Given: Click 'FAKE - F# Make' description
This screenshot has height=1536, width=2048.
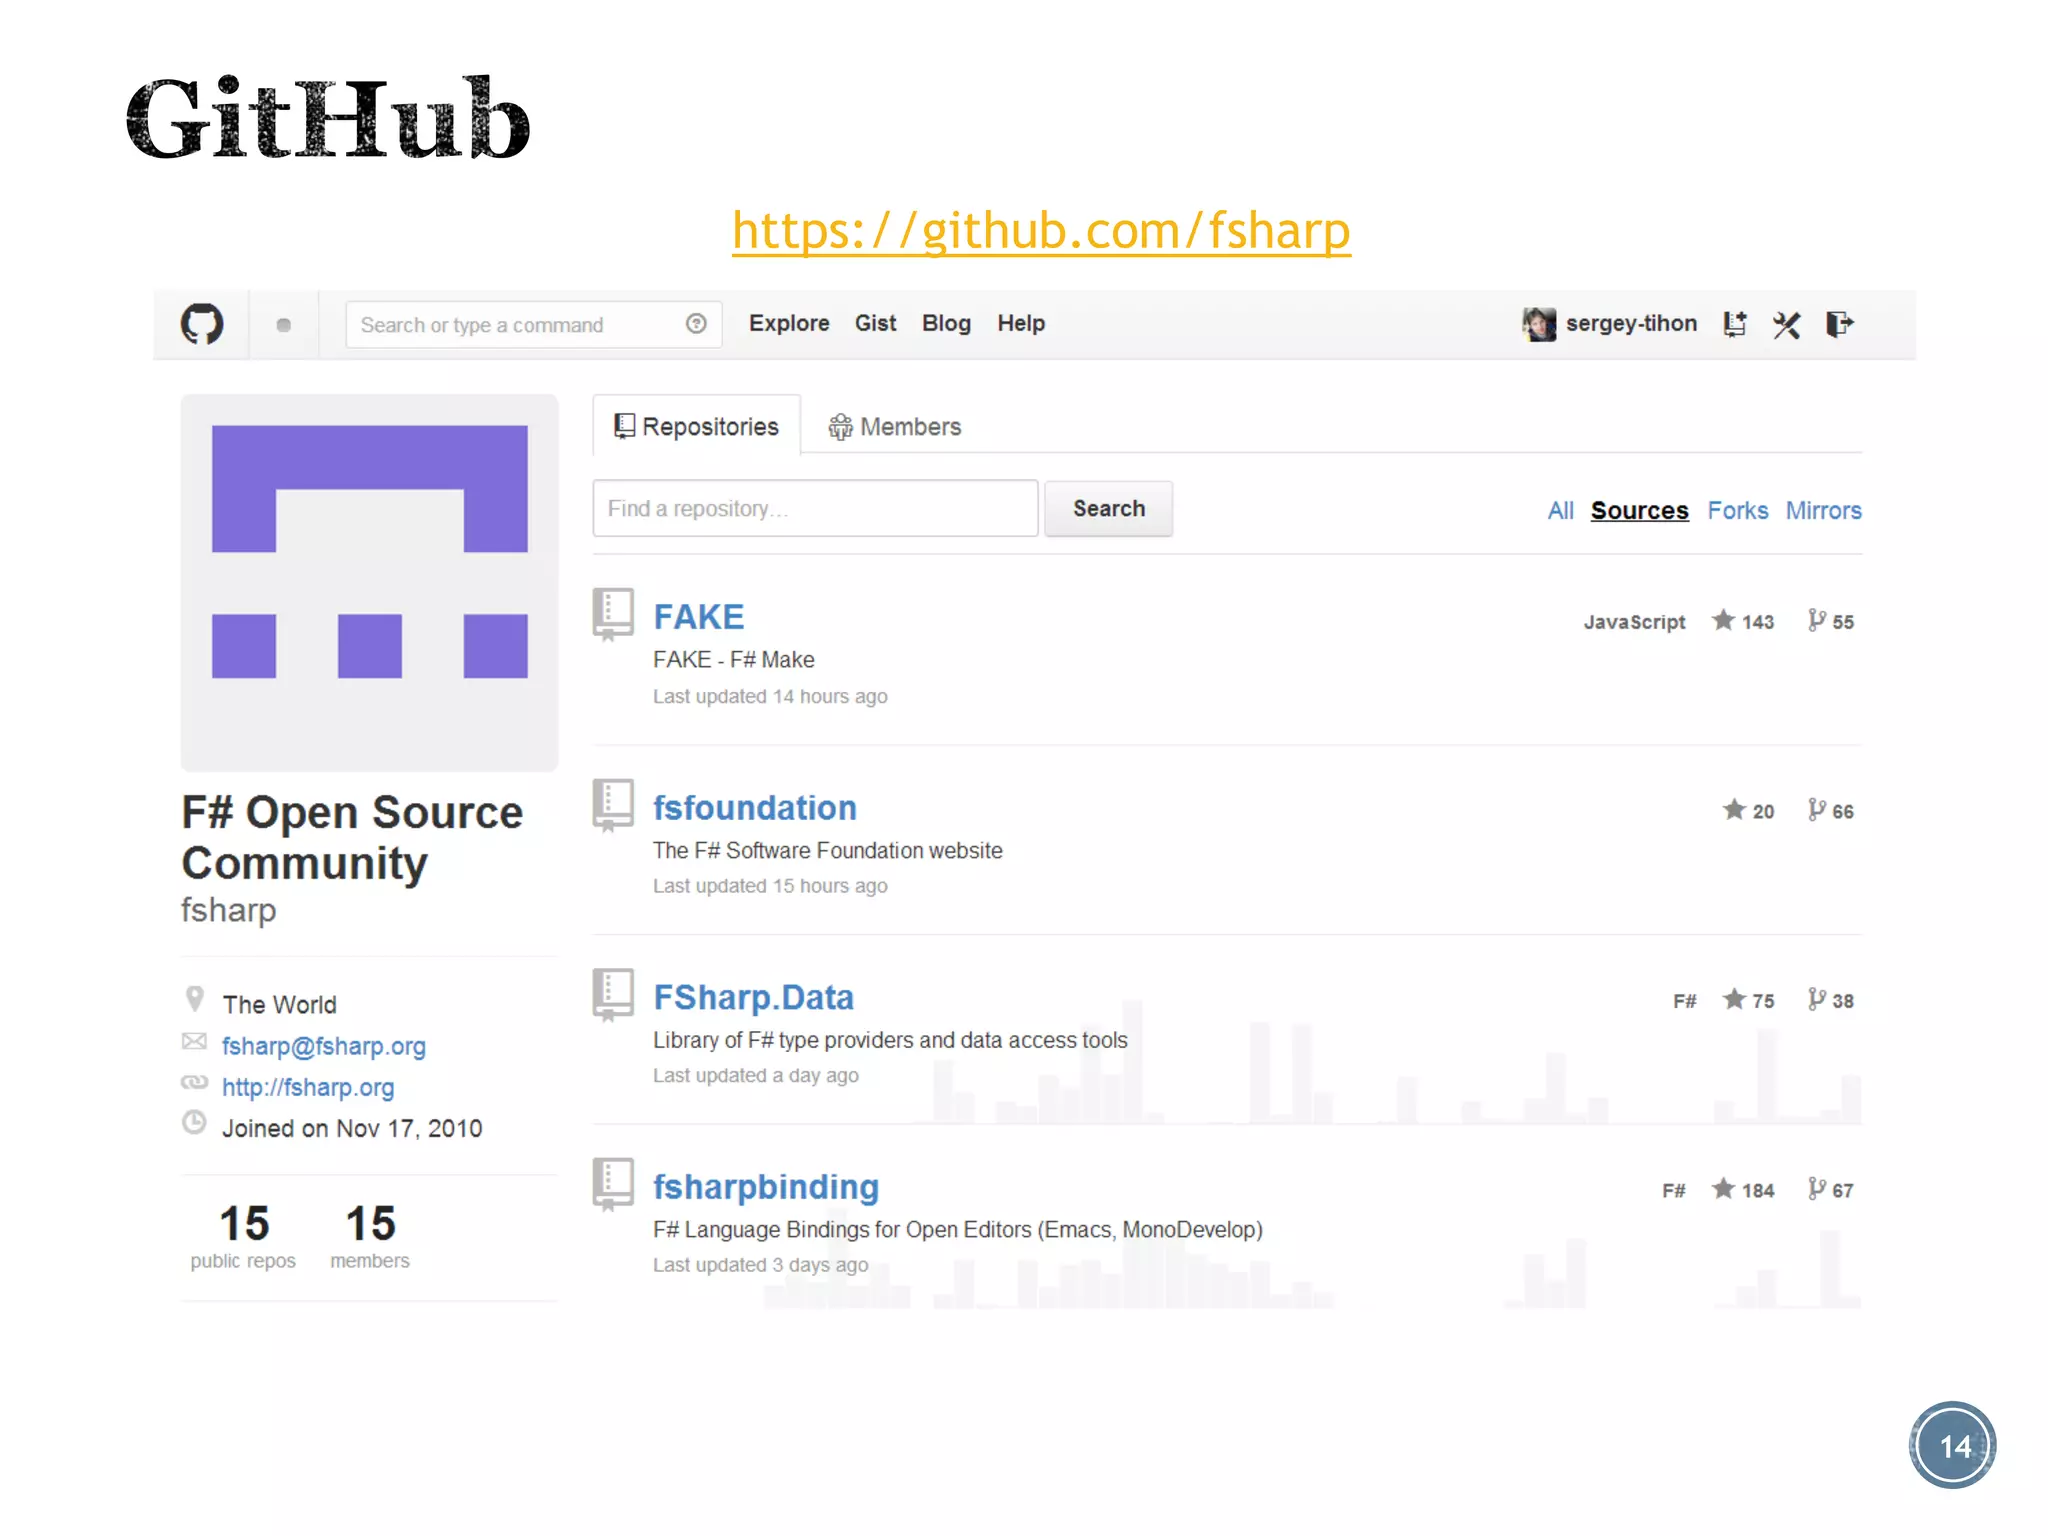Looking at the screenshot, I should tap(733, 660).
